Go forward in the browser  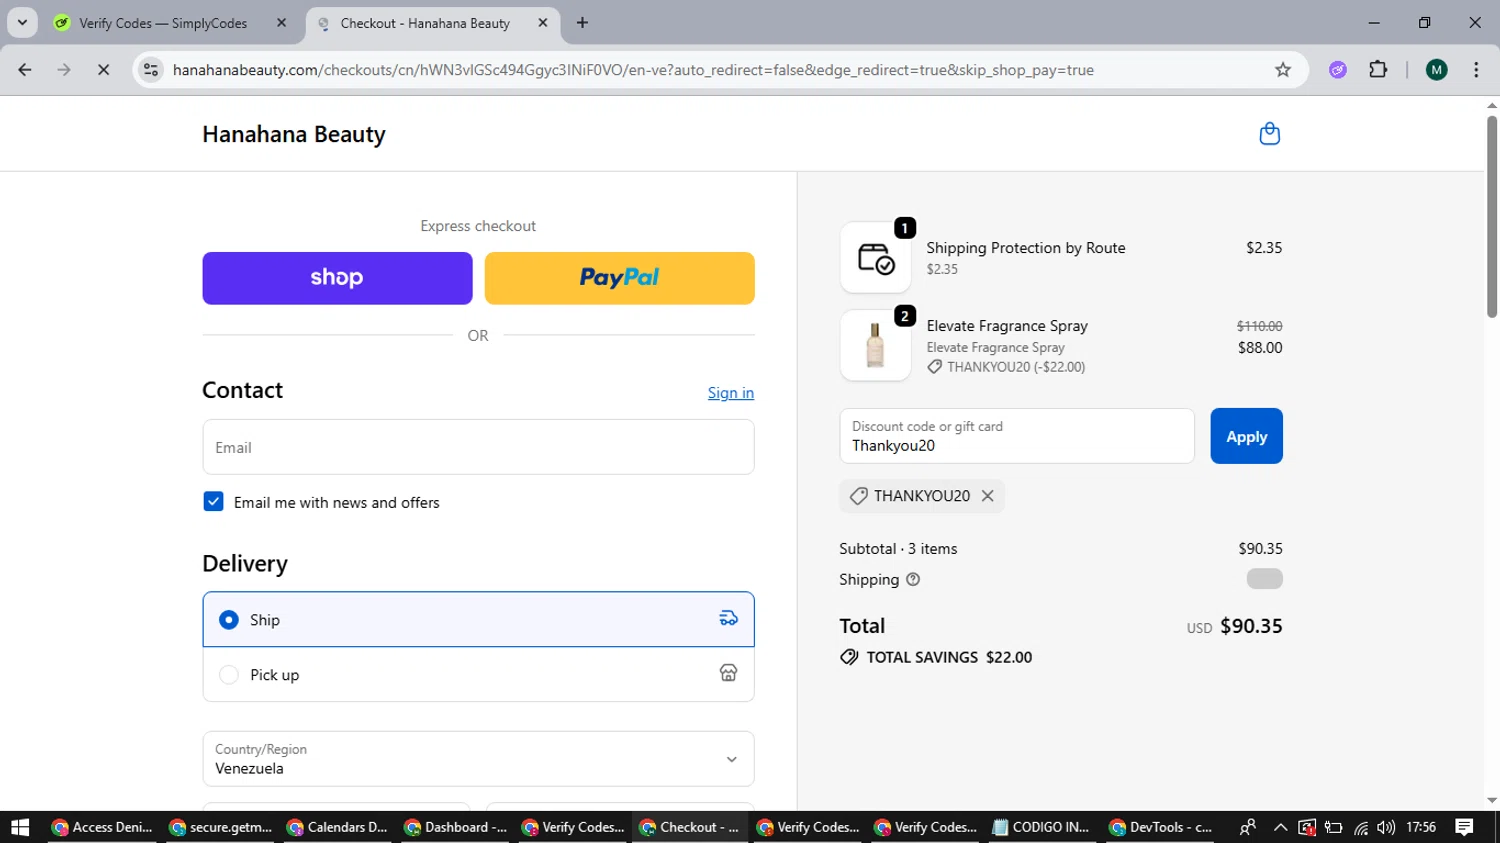[64, 70]
